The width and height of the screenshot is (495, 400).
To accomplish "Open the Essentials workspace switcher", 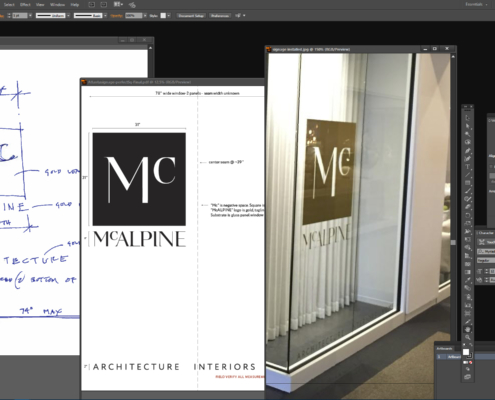I will (x=477, y=5).
